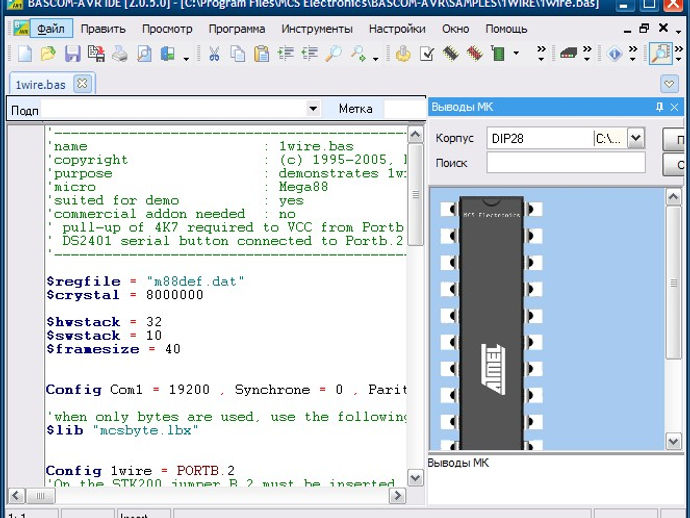Viewport: 690px width, 518px height.
Task: Open dropdown arrow next to find-next icon
Action: tap(375, 59)
